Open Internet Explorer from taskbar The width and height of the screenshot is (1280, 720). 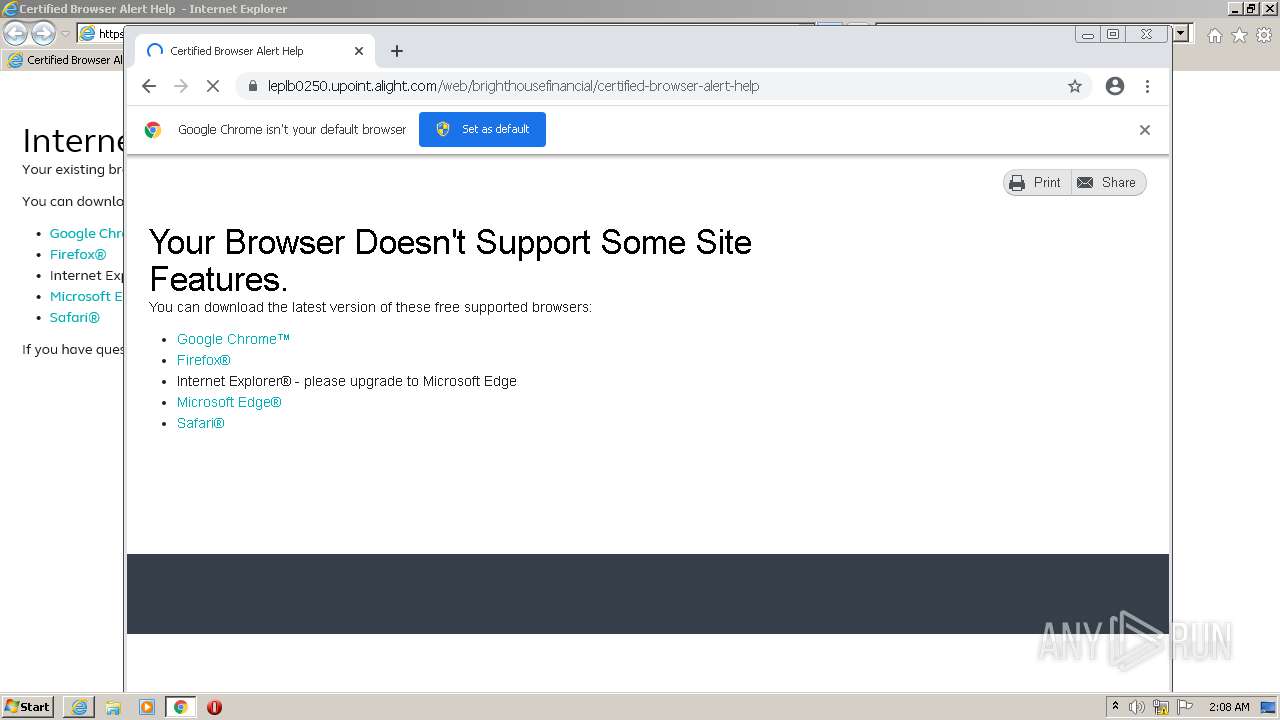coord(79,707)
